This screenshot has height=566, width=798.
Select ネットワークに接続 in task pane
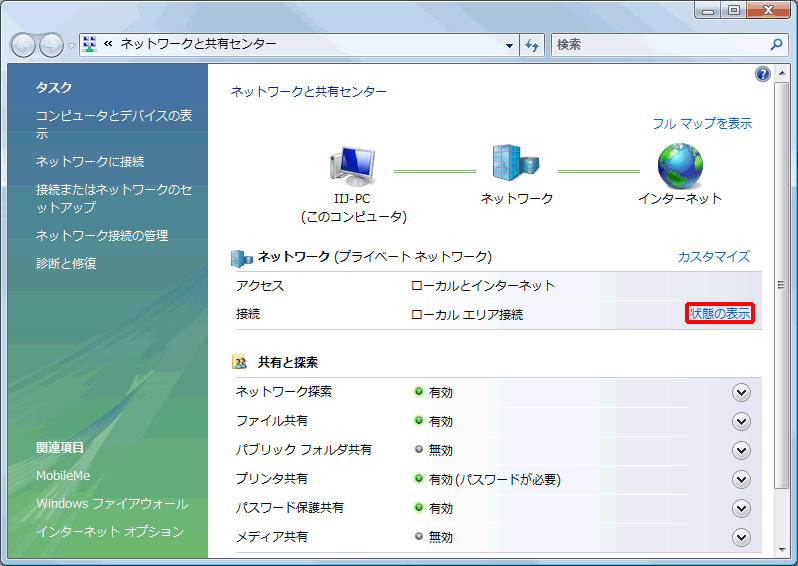[x=90, y=162]
